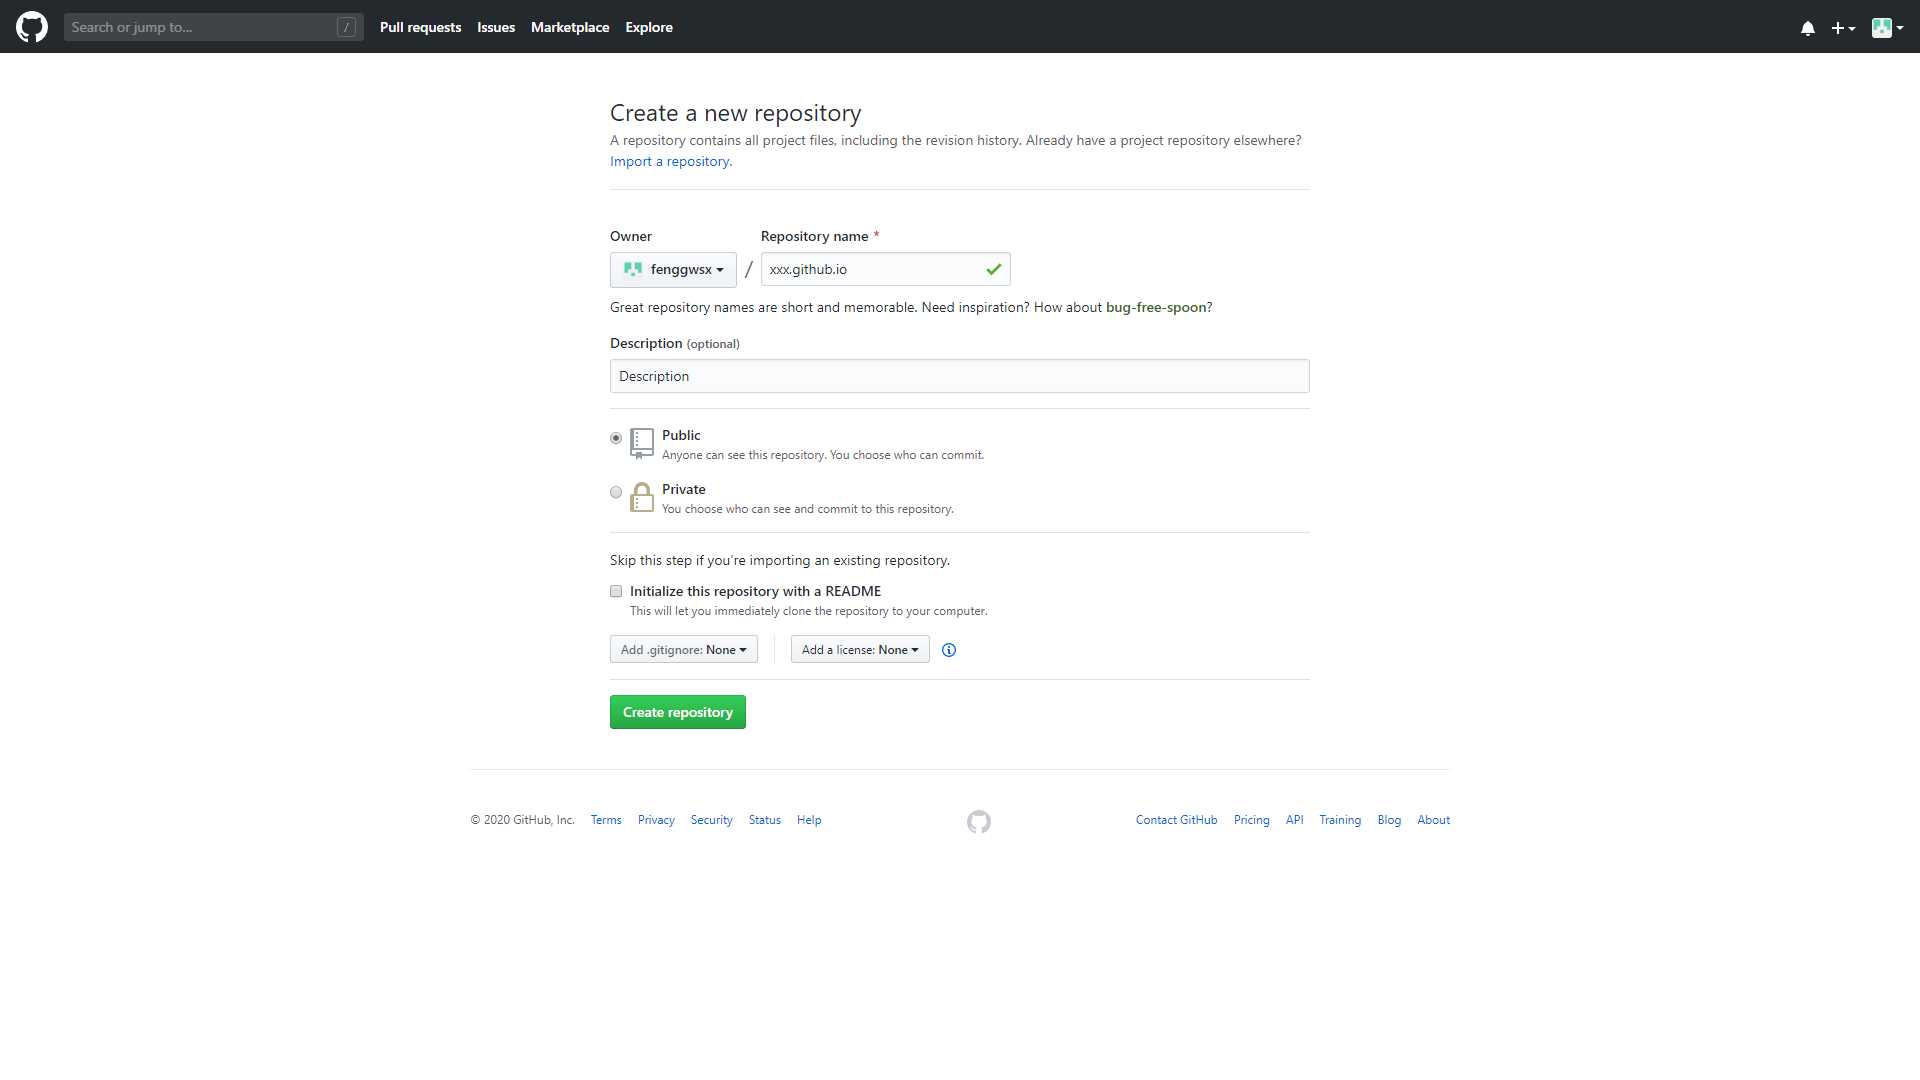Click the info circle icon near license
Screen dimensions: 1920x1080
[948, 649]
